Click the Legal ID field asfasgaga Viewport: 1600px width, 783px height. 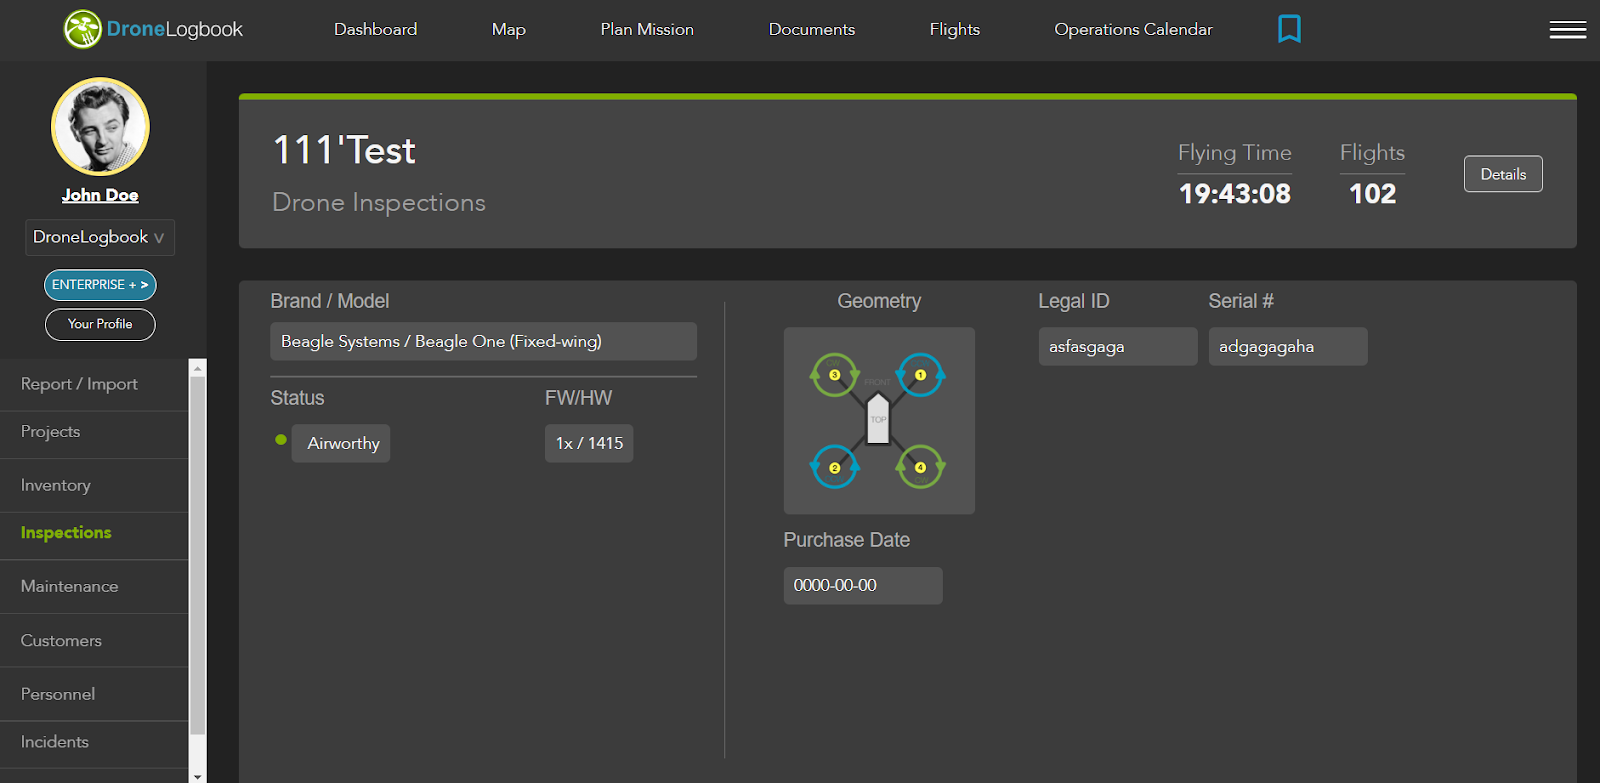point(1118,346)
